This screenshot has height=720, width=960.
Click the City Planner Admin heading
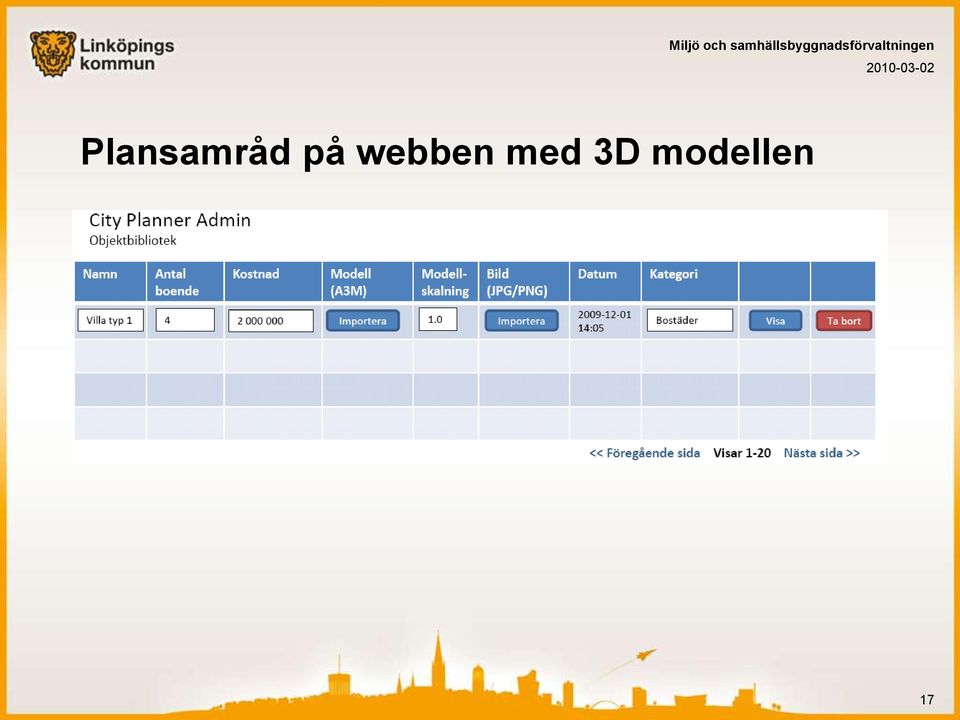[170, 220]
